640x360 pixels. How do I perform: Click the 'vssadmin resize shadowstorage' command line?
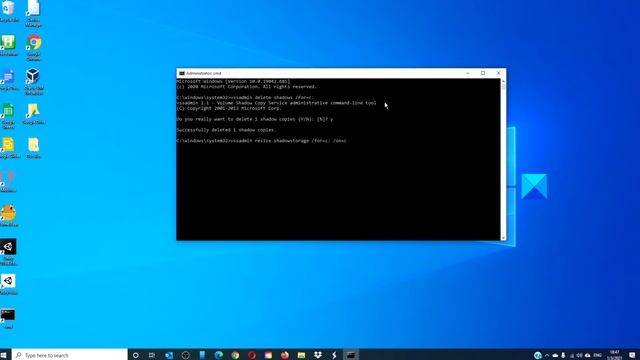pyautogui.click(x=262, y=141)
